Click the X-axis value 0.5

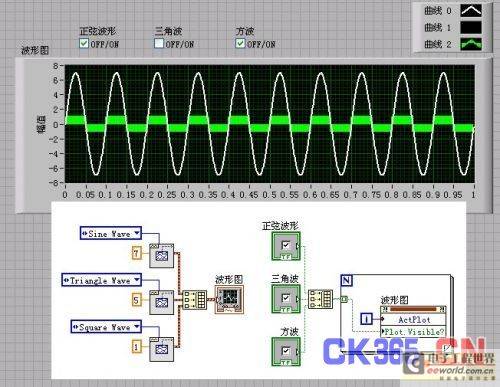(269, 195)
